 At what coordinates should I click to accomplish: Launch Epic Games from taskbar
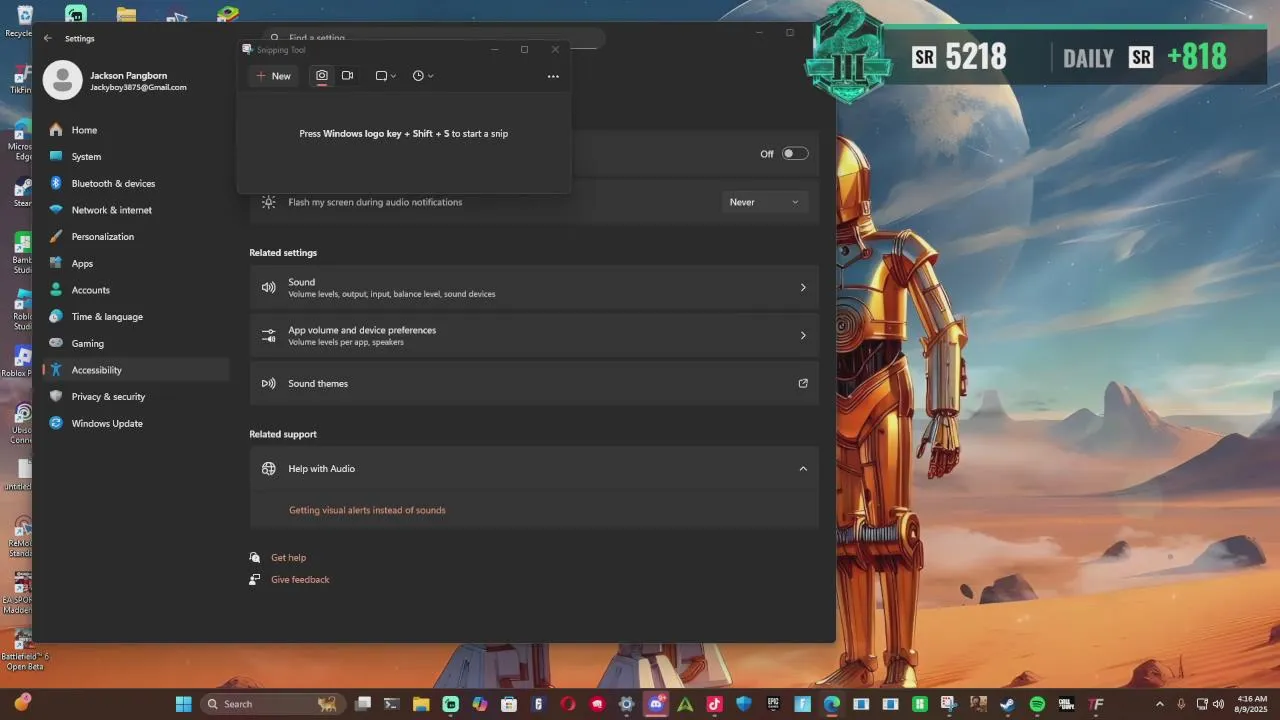(x=773, y=704)
